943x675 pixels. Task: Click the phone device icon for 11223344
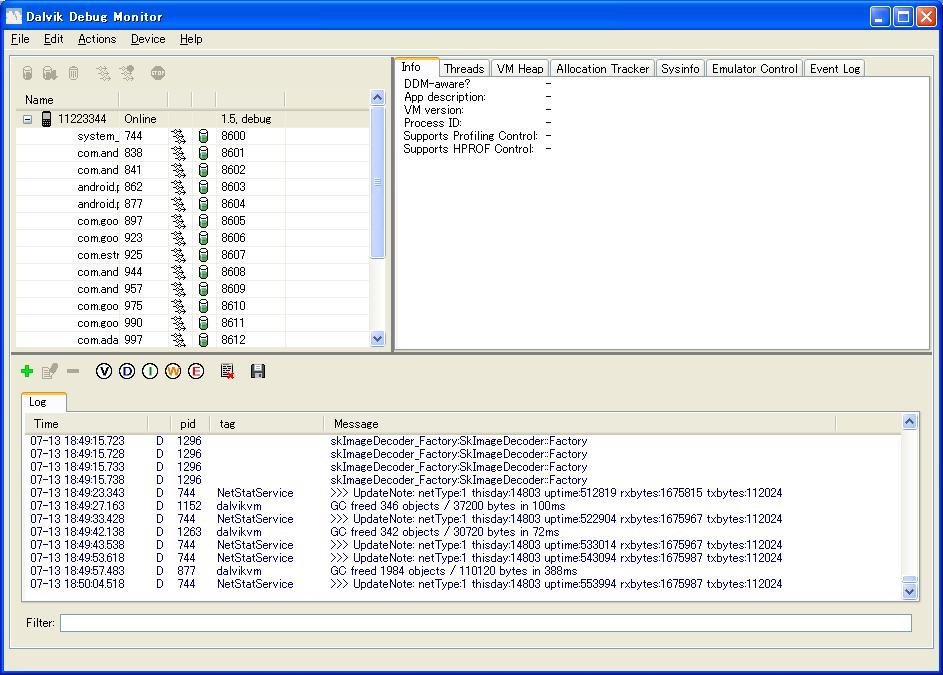pos(46,119)
